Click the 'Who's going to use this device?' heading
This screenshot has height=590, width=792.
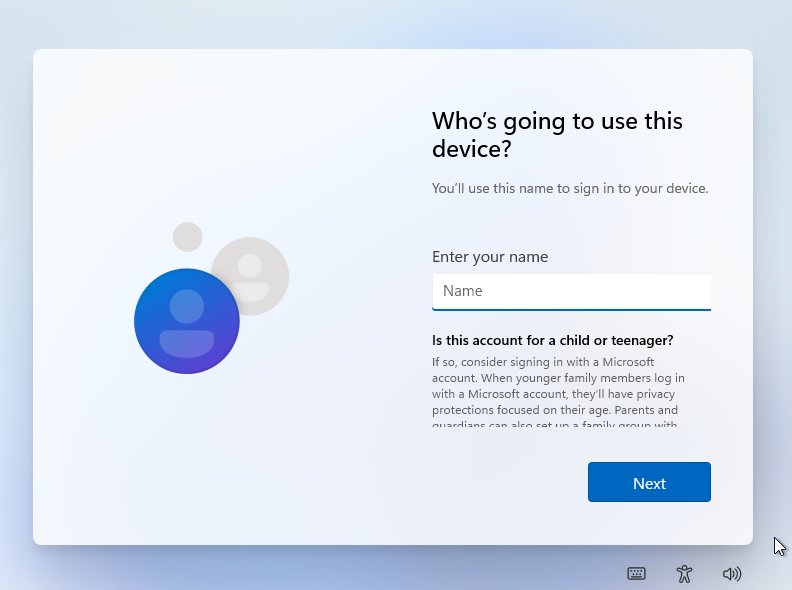tap(557, 135)
